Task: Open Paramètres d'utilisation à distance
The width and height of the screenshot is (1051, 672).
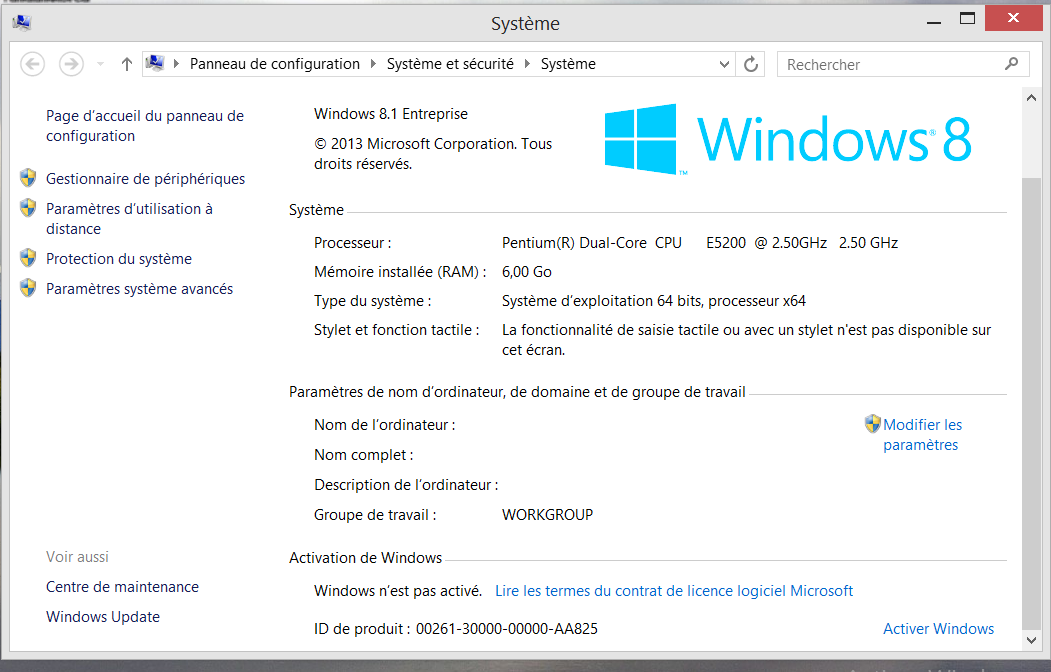Action: point(129,218)
